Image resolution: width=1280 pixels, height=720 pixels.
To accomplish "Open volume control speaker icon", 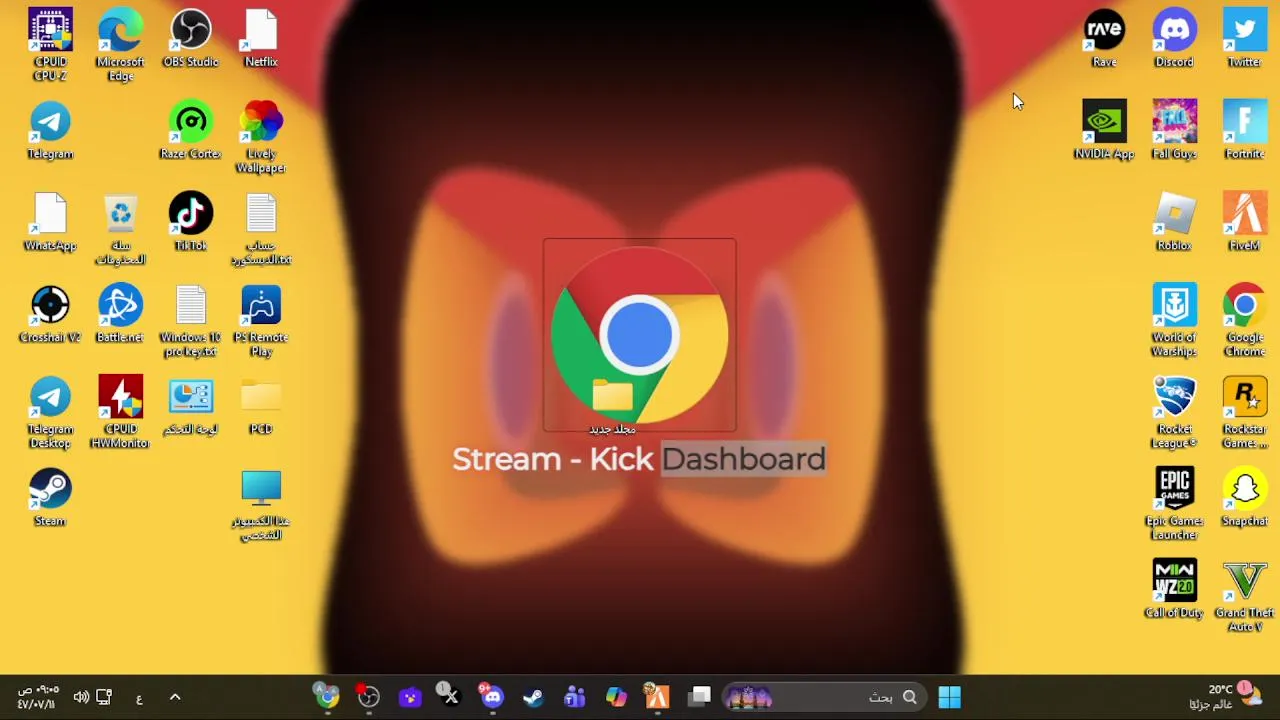I will (81, 697).
